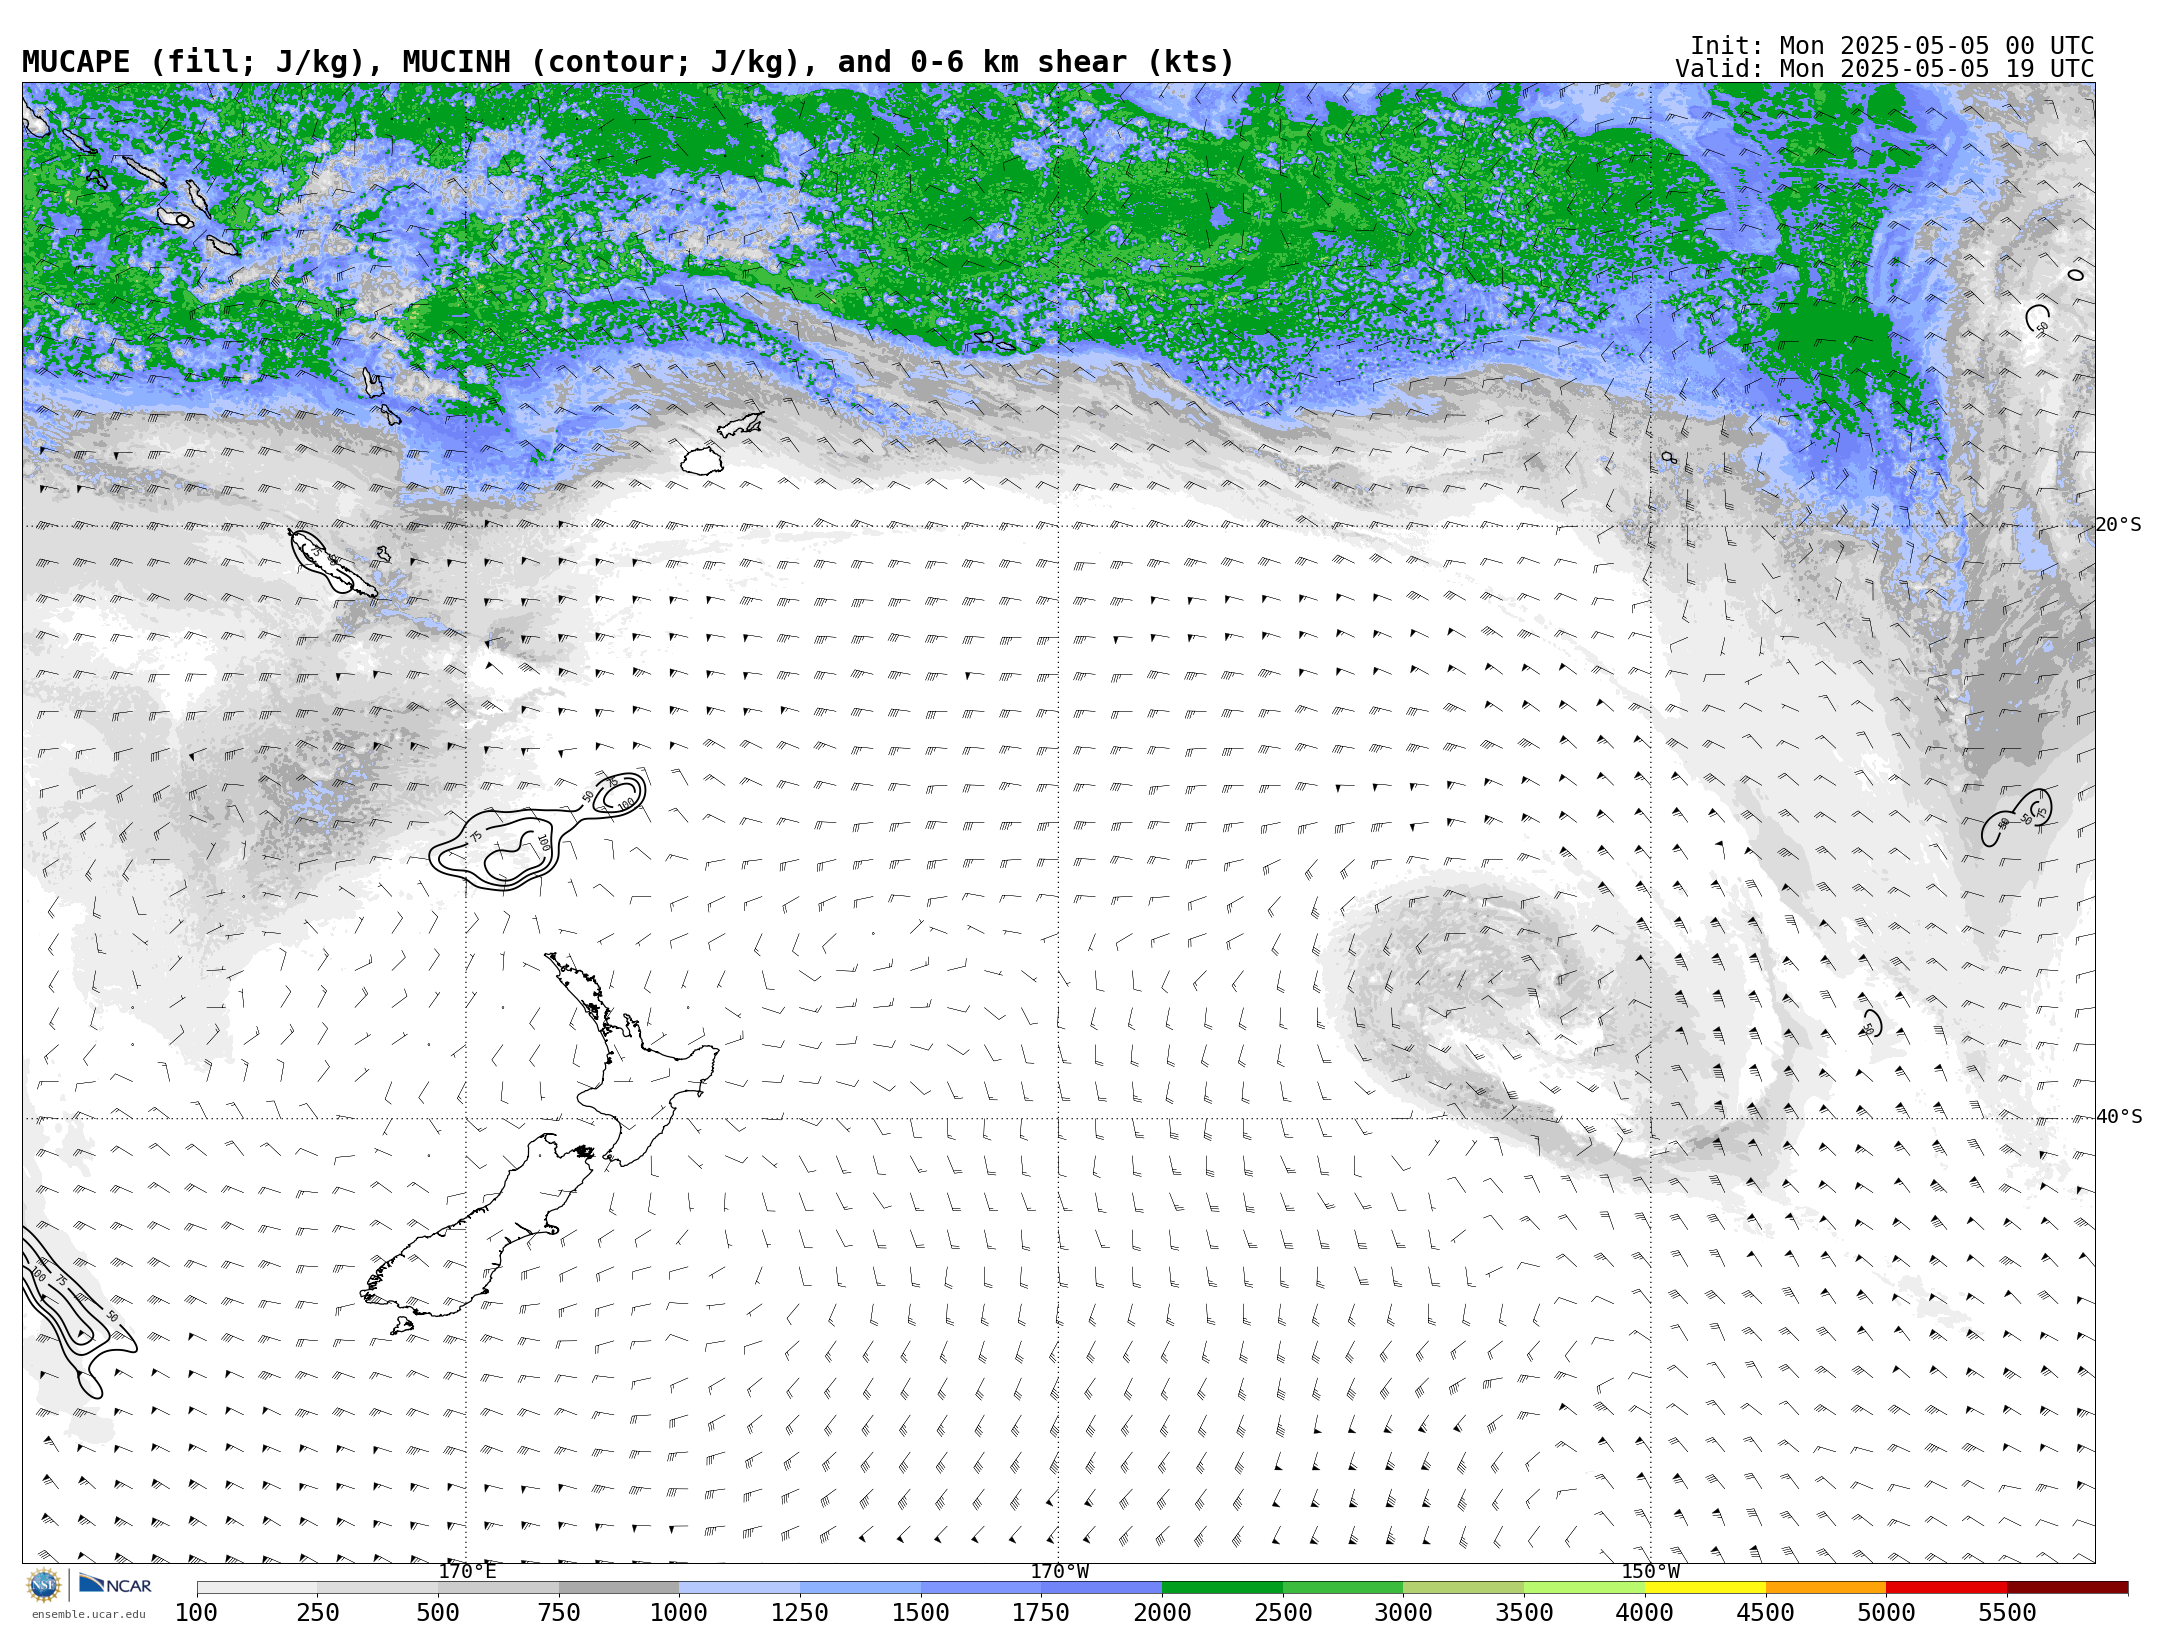Click the pale blue 1000–1250 colorbar segment

coord(739,1588)
